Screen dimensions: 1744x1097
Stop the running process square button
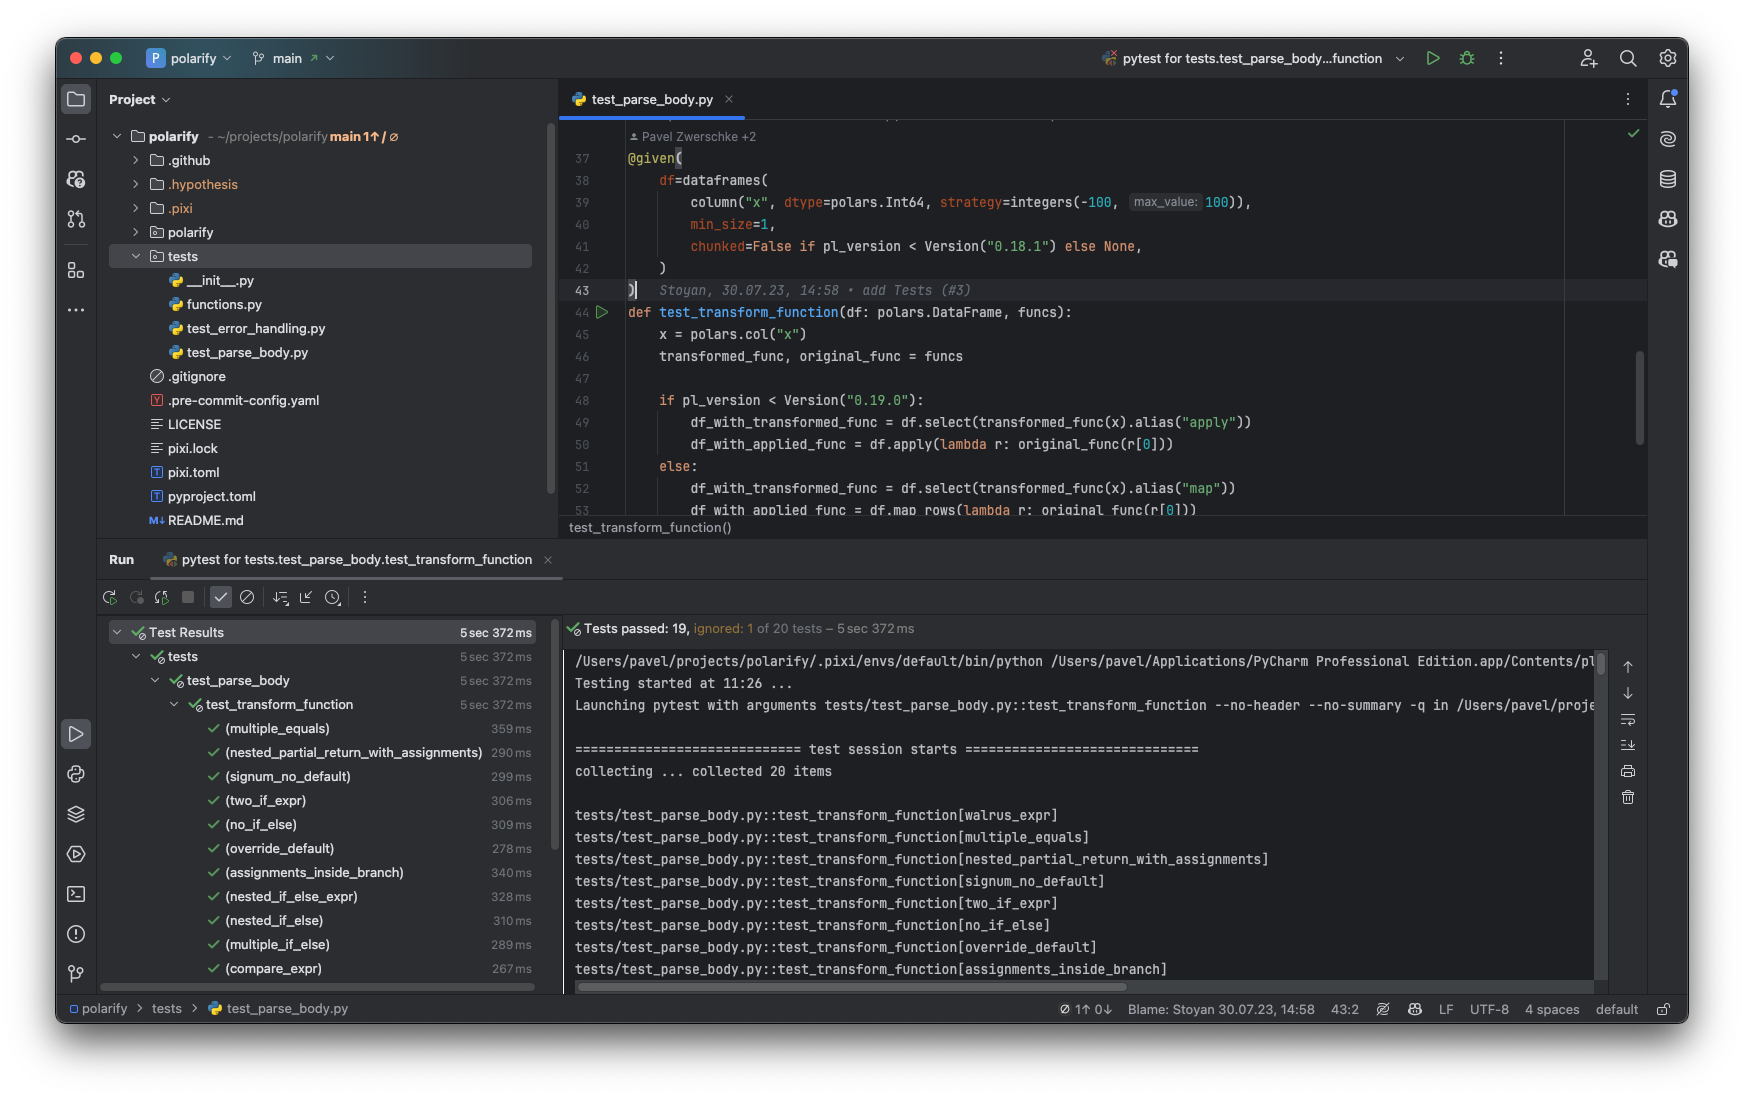tap(188, 597)
